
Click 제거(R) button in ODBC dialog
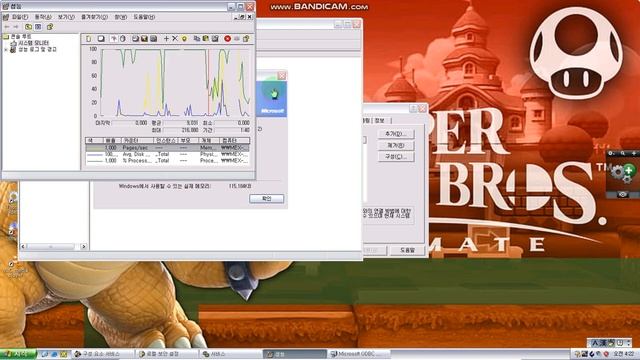tap(396, 145)
